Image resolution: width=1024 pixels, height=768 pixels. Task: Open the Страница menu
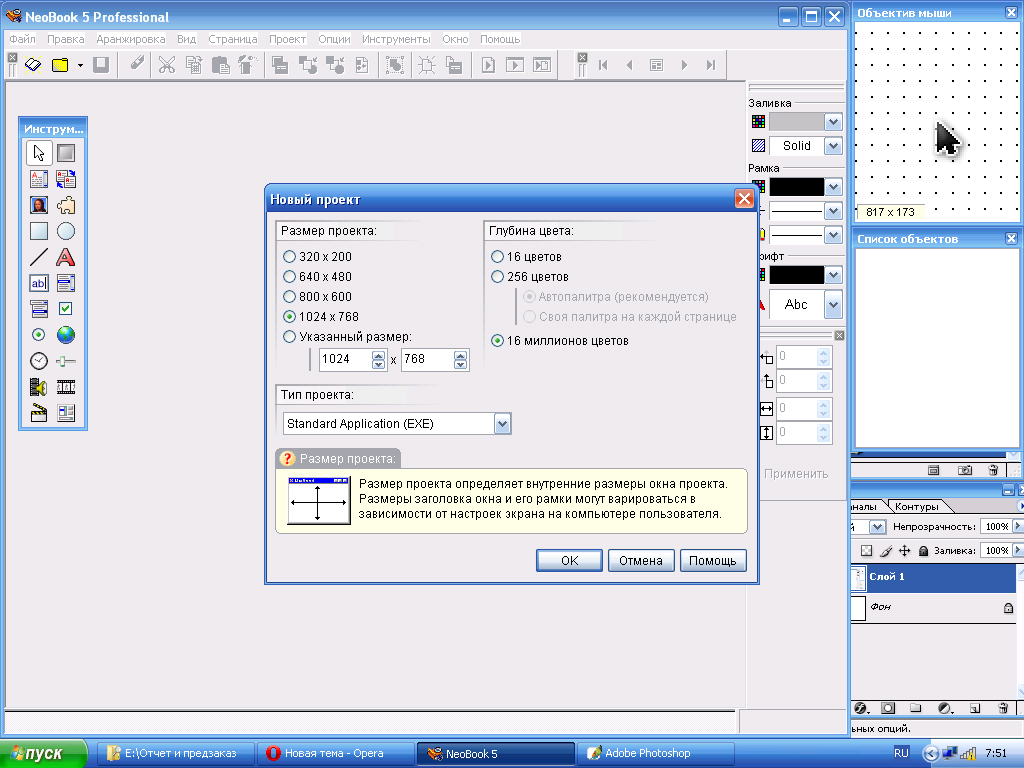232,39
